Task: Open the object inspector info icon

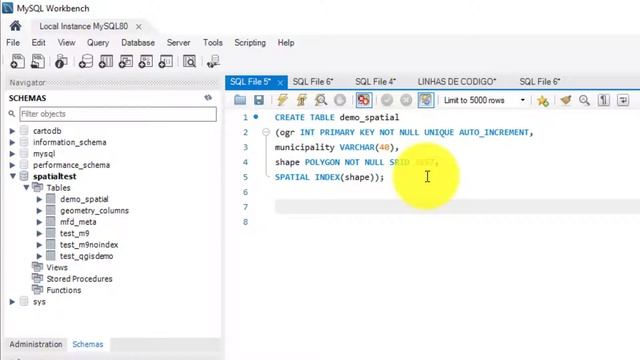Action: (61, 61)
